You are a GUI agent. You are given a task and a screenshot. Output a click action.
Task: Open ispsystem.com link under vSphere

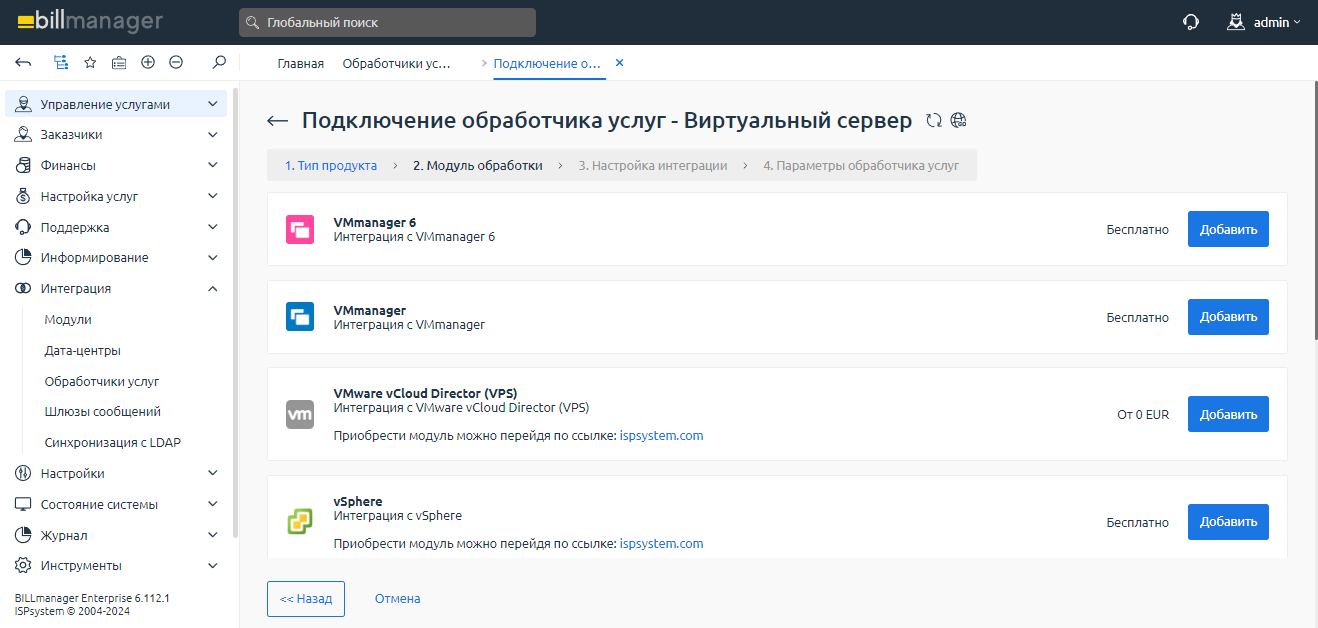coord(661,544)
